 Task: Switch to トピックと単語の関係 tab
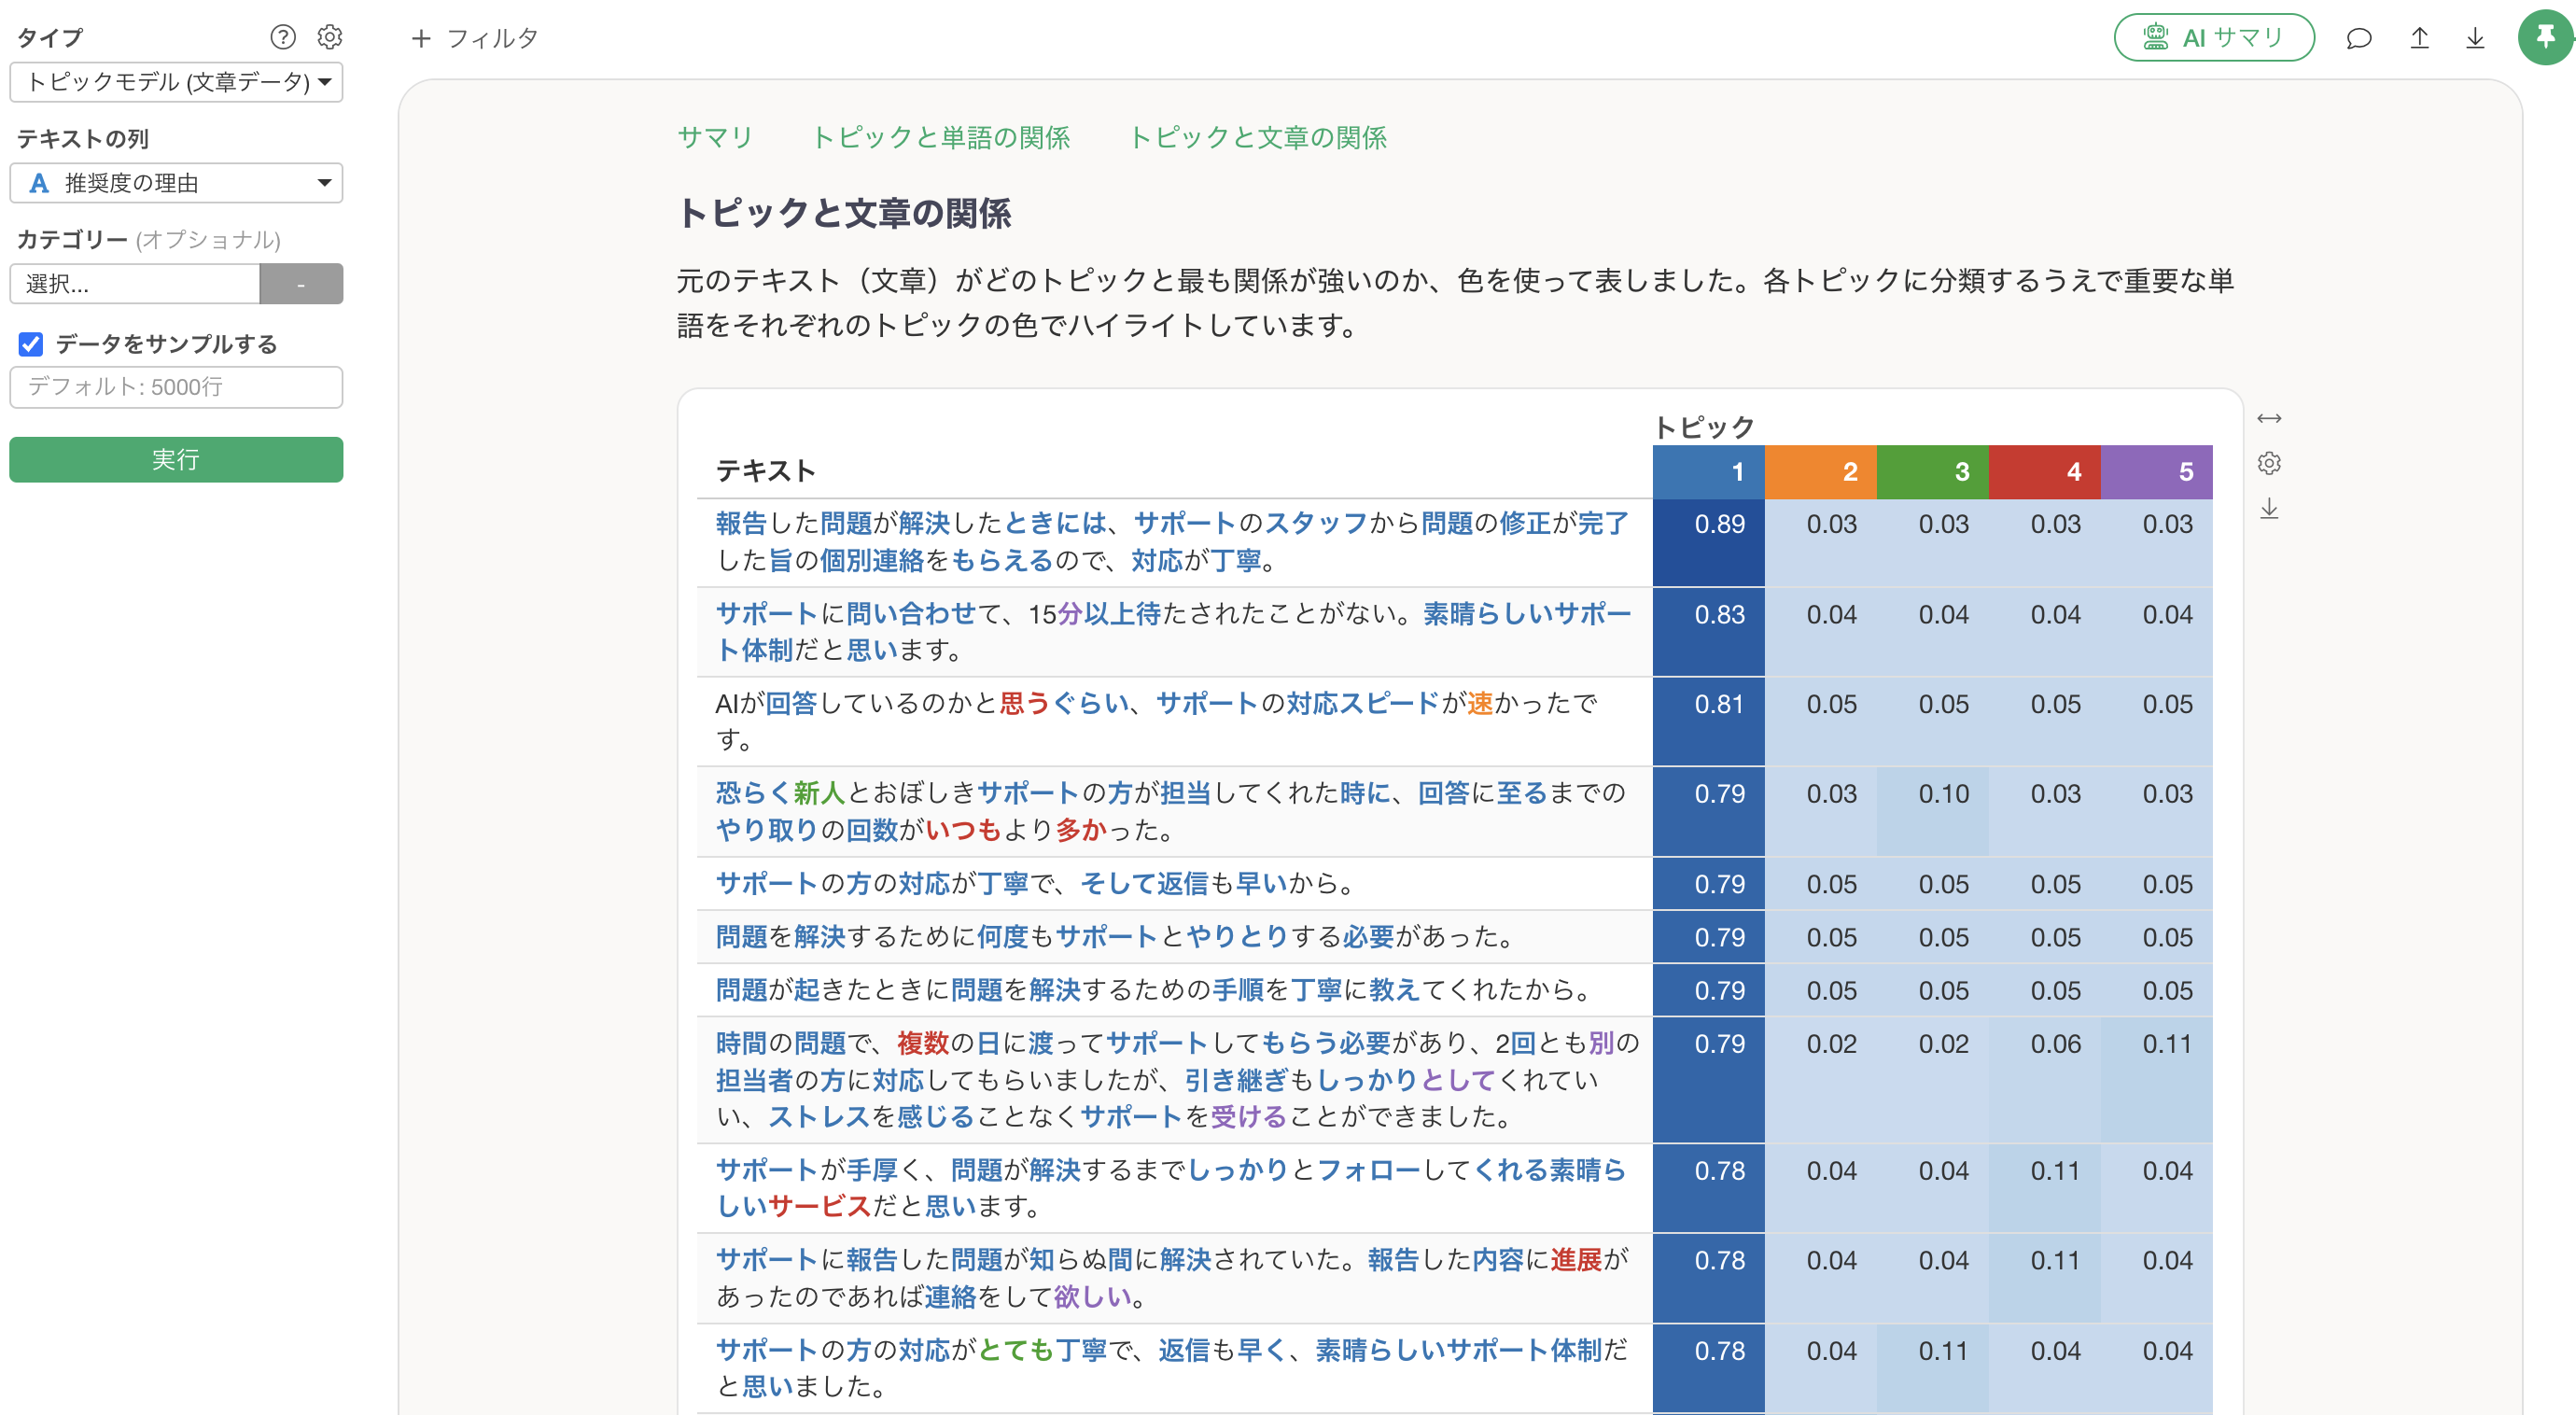pyautogui.click(x=940, y=137)
